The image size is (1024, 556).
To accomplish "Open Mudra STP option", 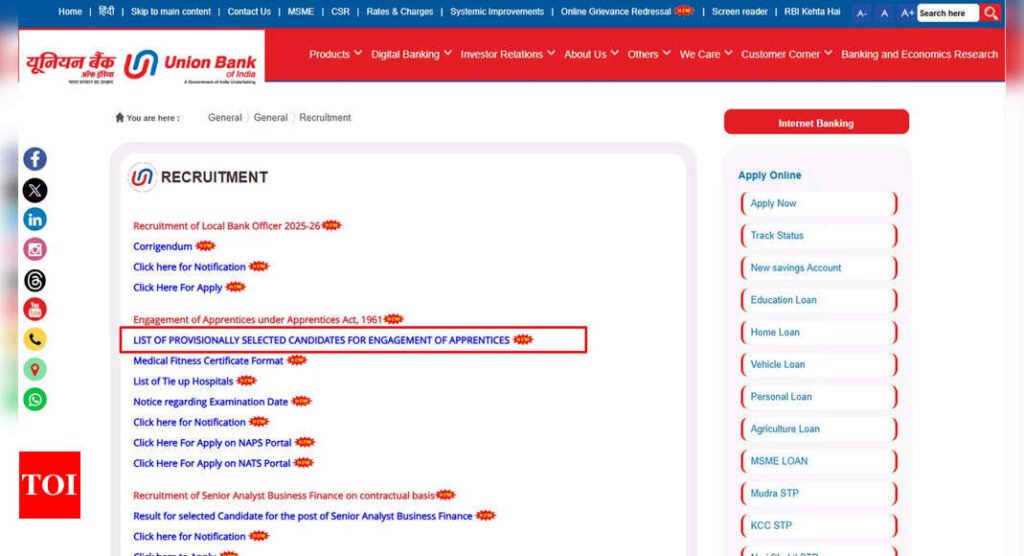I will pos(819,493).
